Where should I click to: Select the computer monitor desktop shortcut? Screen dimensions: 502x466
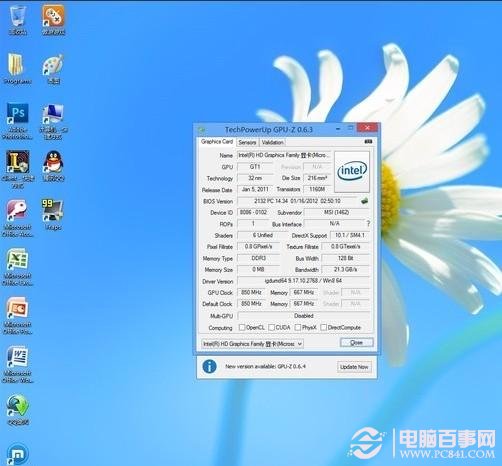tap(53, 121)
